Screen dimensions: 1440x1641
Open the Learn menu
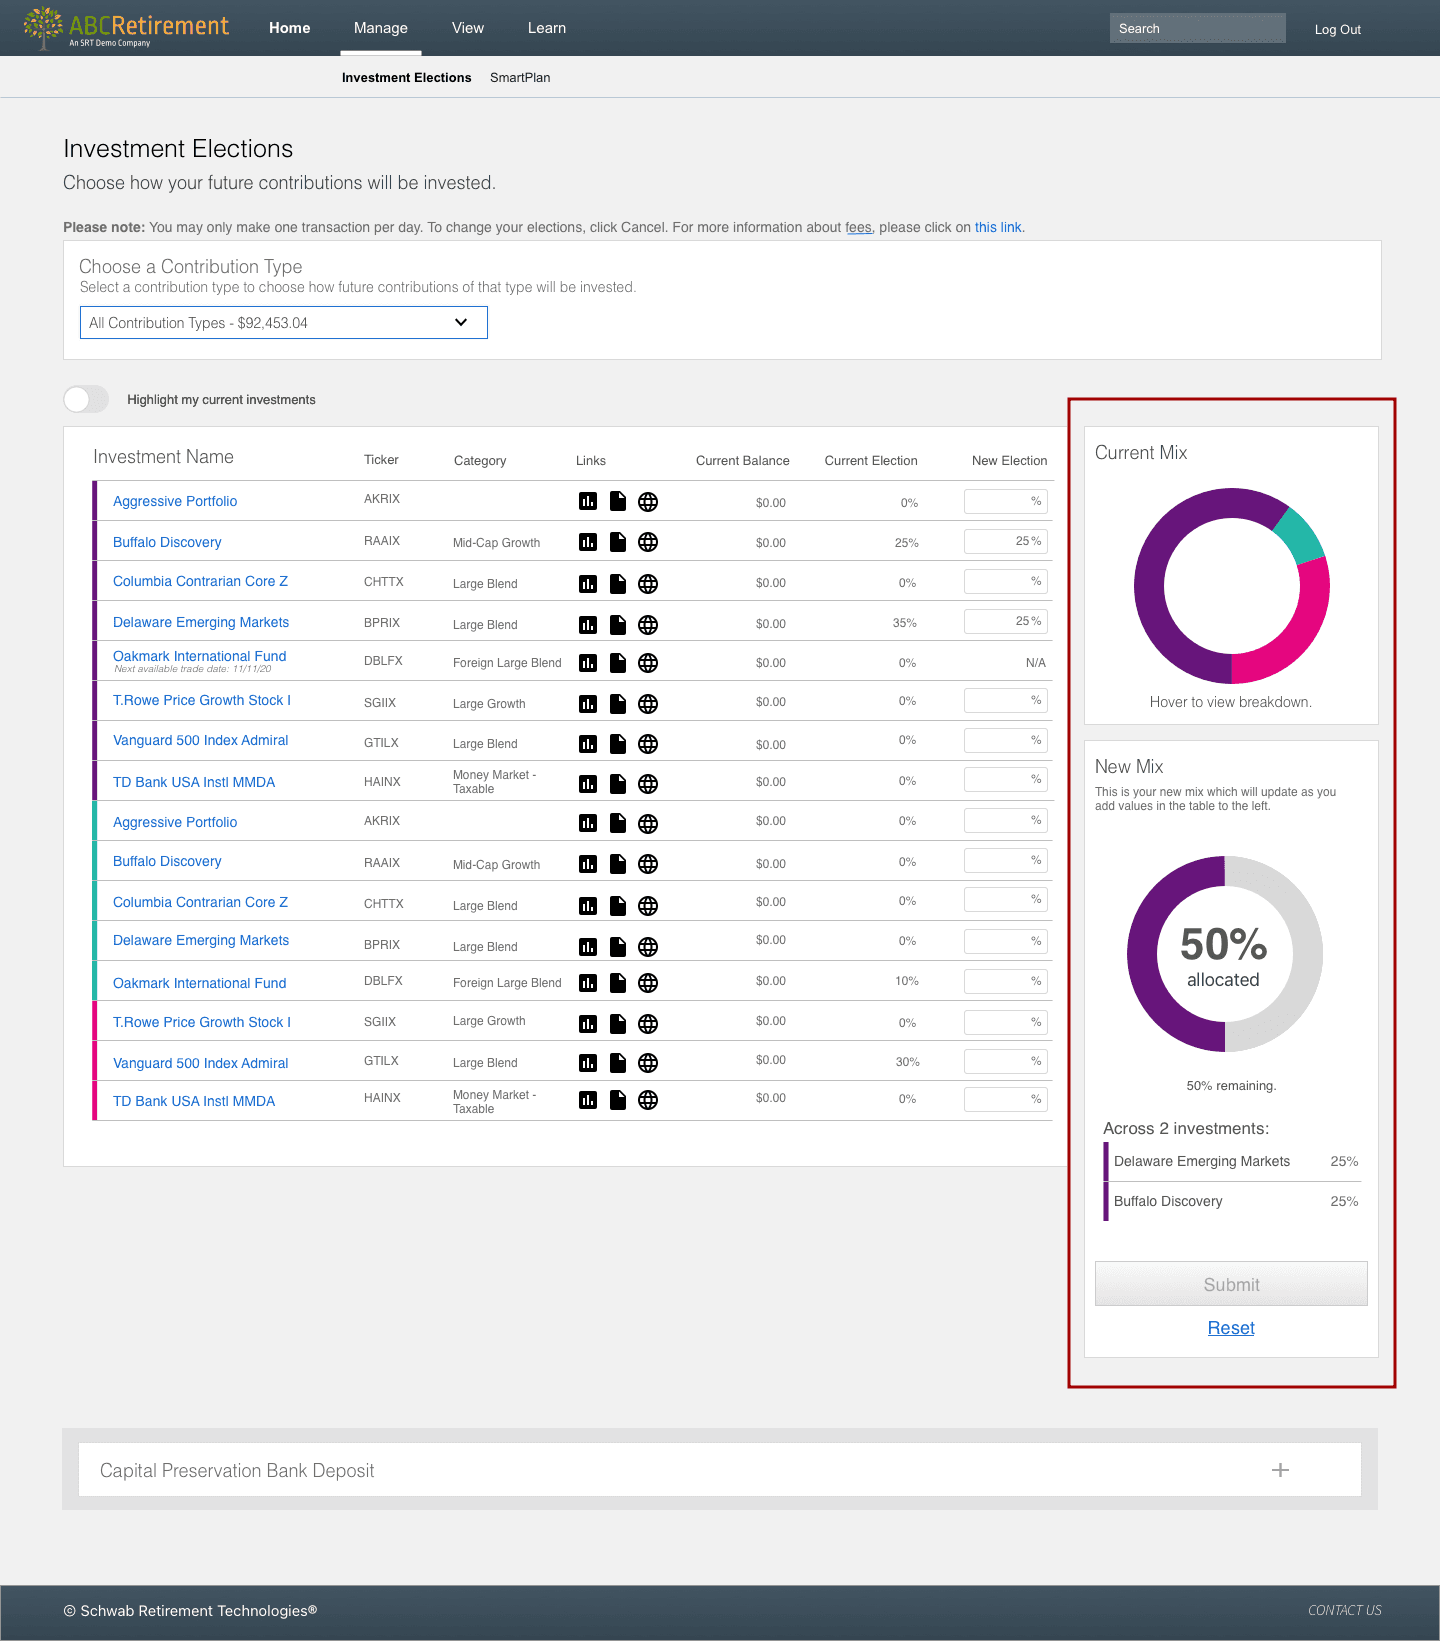[x=547, y=28]
